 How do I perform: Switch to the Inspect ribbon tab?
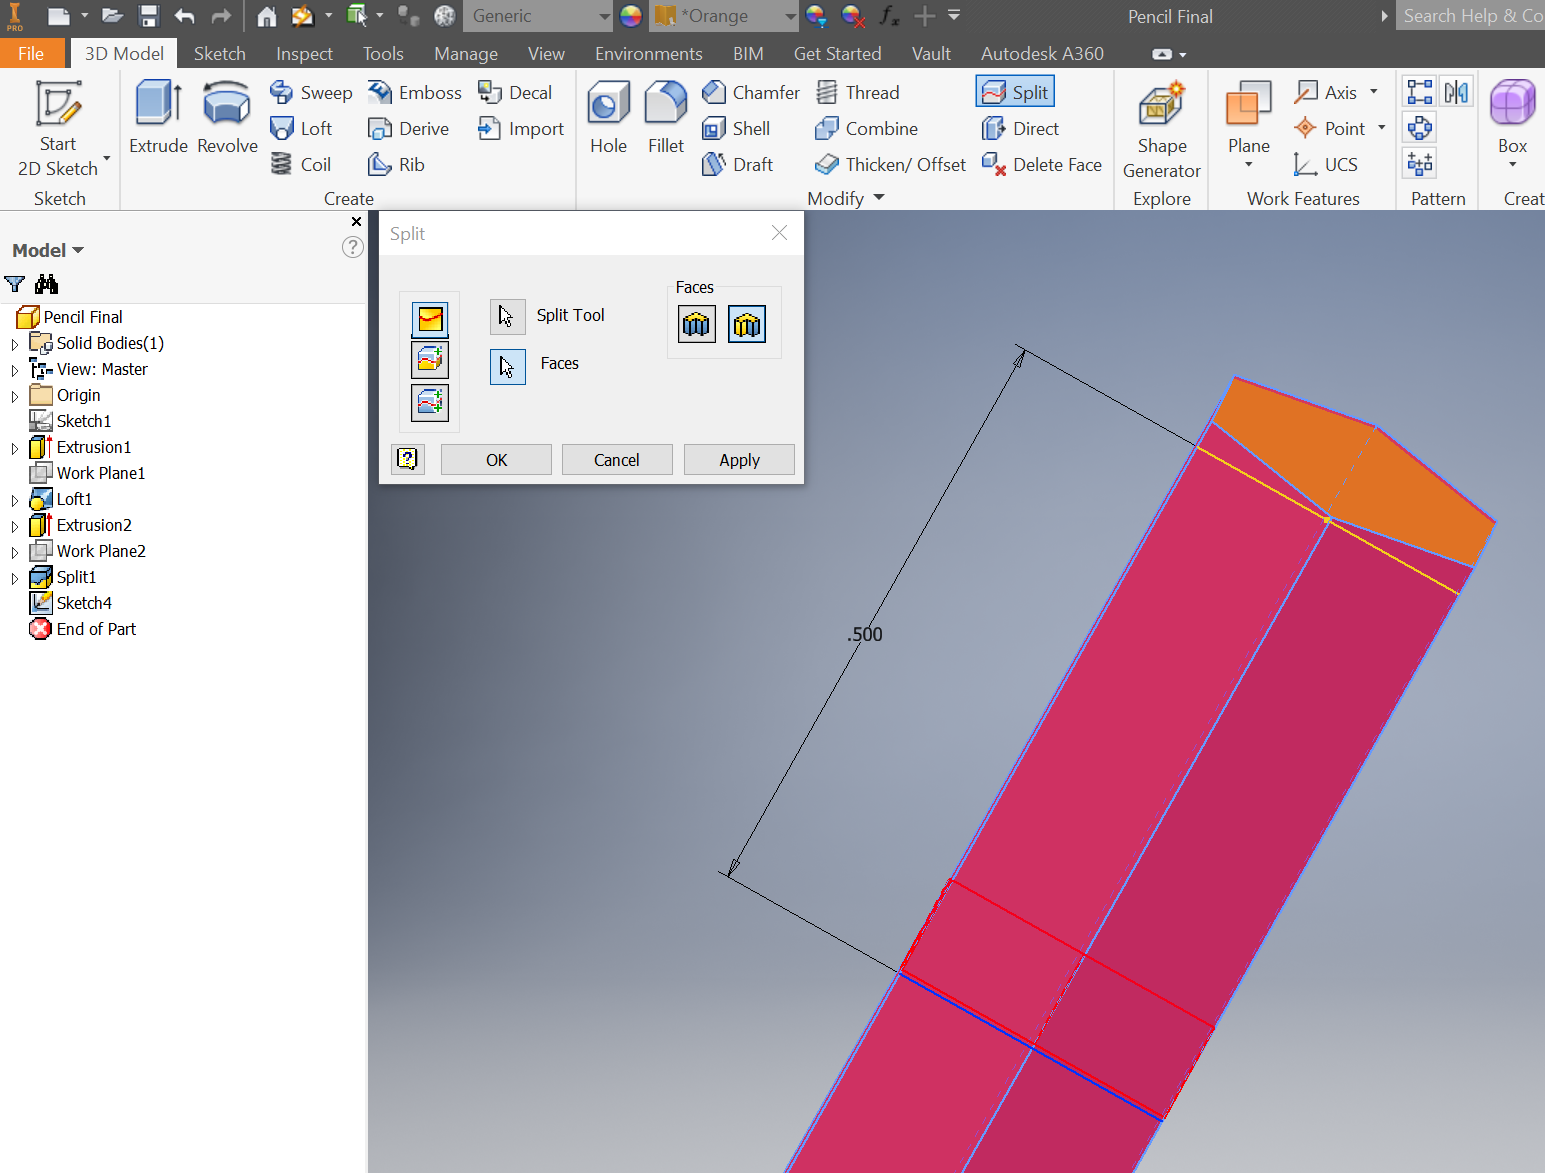point(303,53)
